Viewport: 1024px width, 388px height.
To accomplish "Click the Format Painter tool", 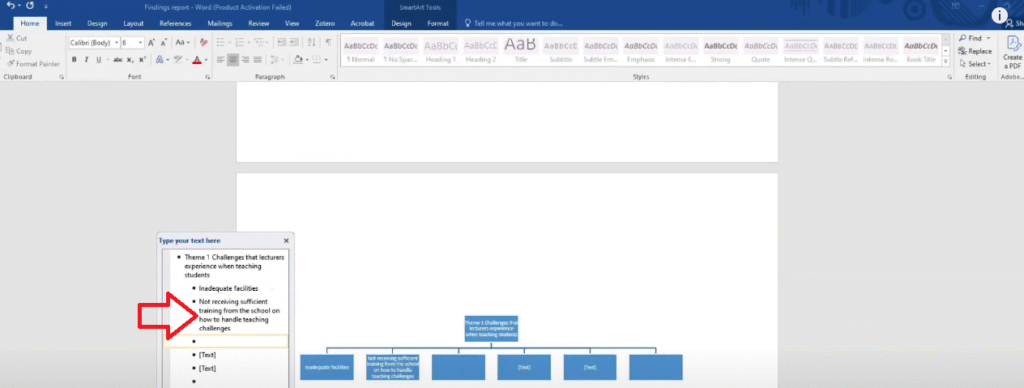I will click(33, 64).
